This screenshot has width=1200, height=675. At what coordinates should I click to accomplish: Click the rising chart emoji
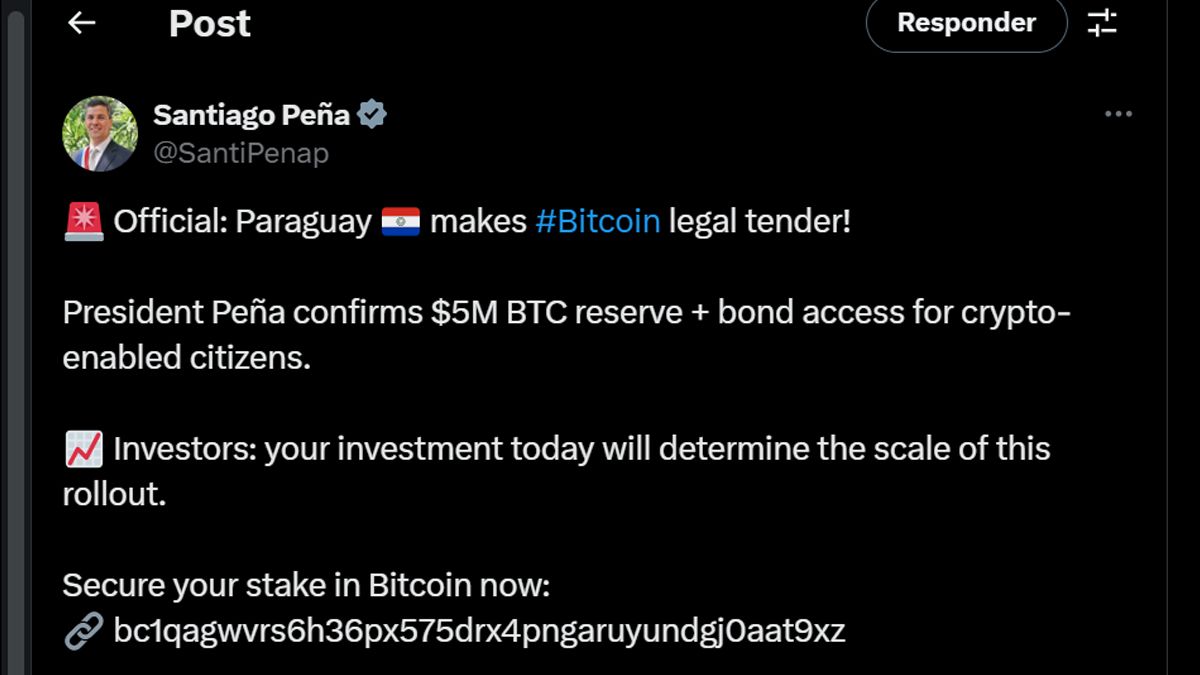coord(83,450)
